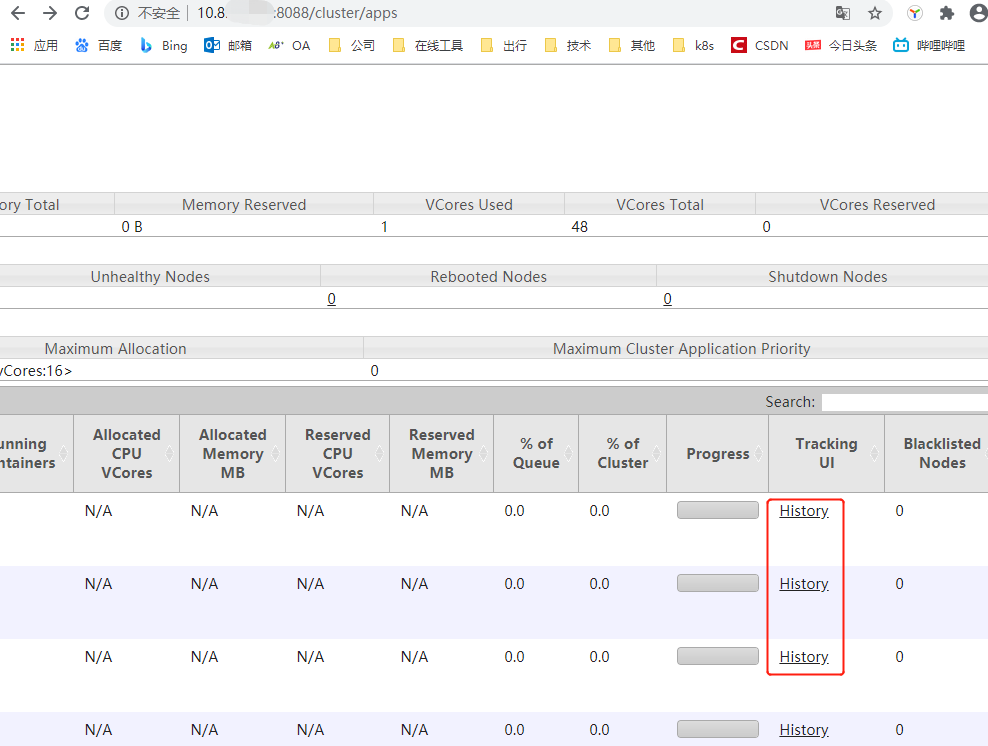Expand the 技术 bookmarks folder
This screenshot has height=746, width=988.
tap(567, 45)
